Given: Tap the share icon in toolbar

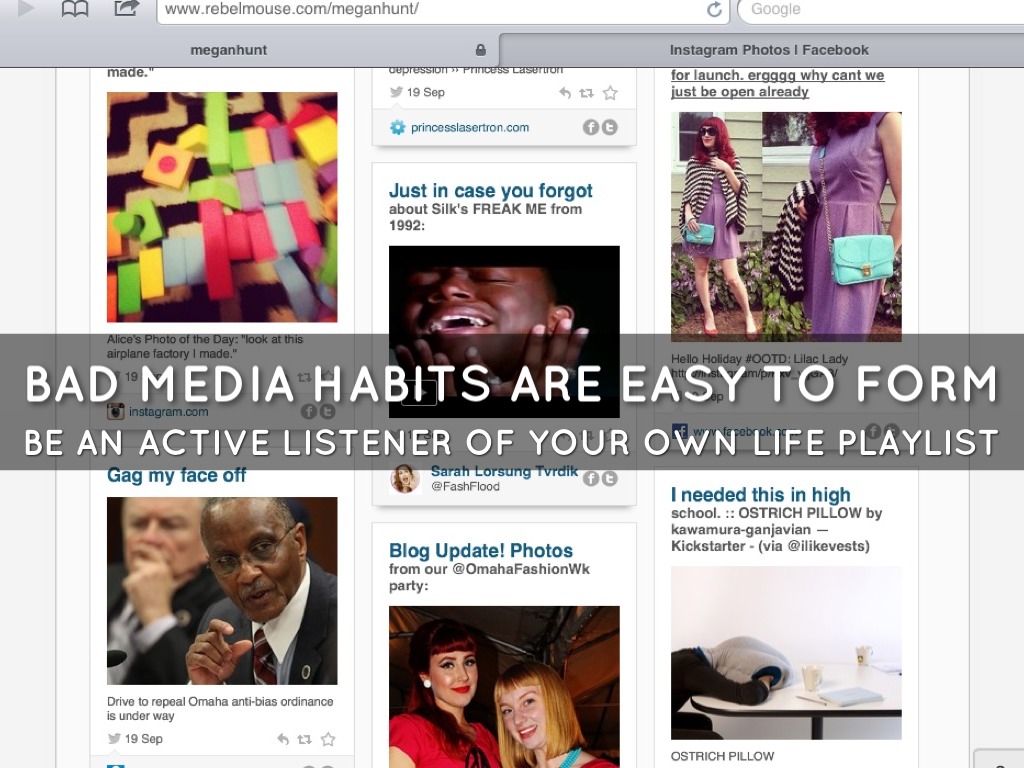Looking at the screenshot, I should (x=127, y=9).
